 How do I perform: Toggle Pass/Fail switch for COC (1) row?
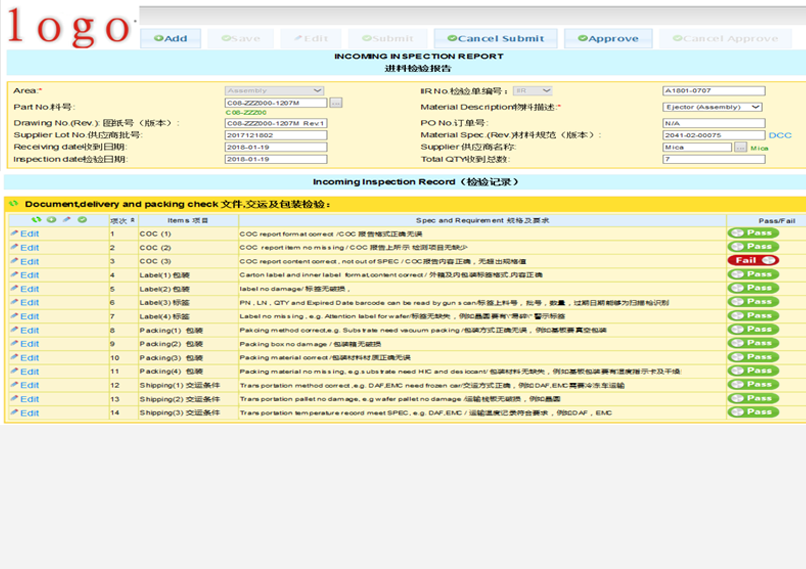(x=752, y=233)
